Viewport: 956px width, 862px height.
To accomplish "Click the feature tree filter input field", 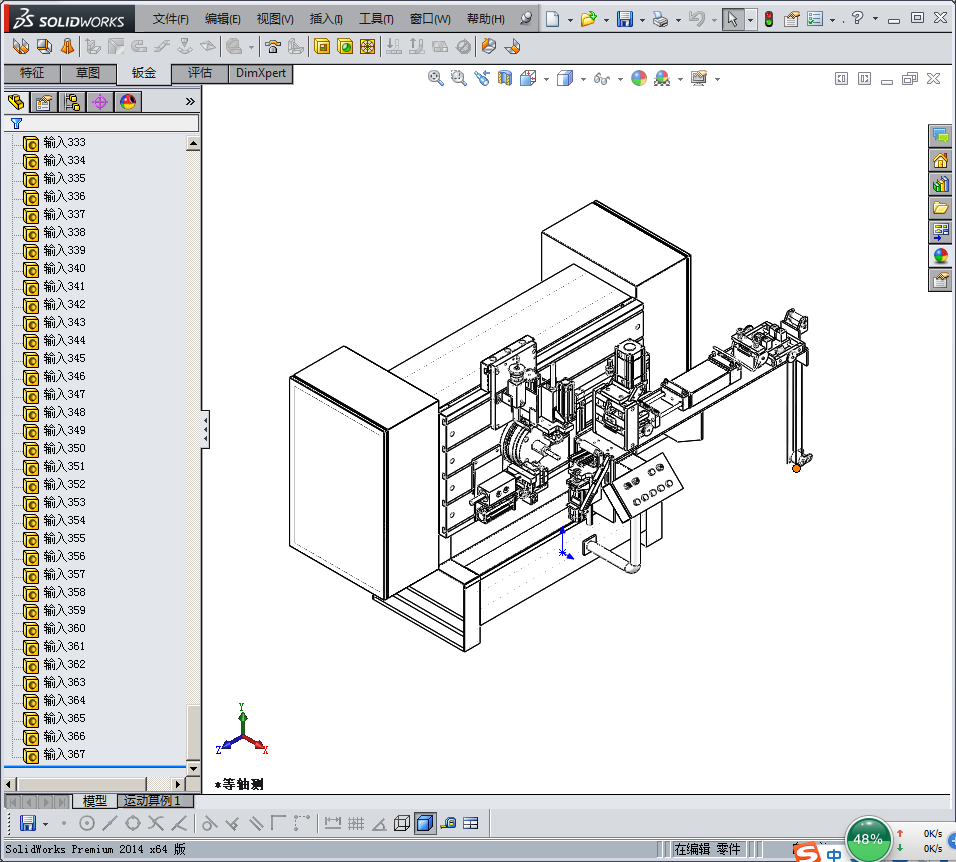I will pos(102,123).
